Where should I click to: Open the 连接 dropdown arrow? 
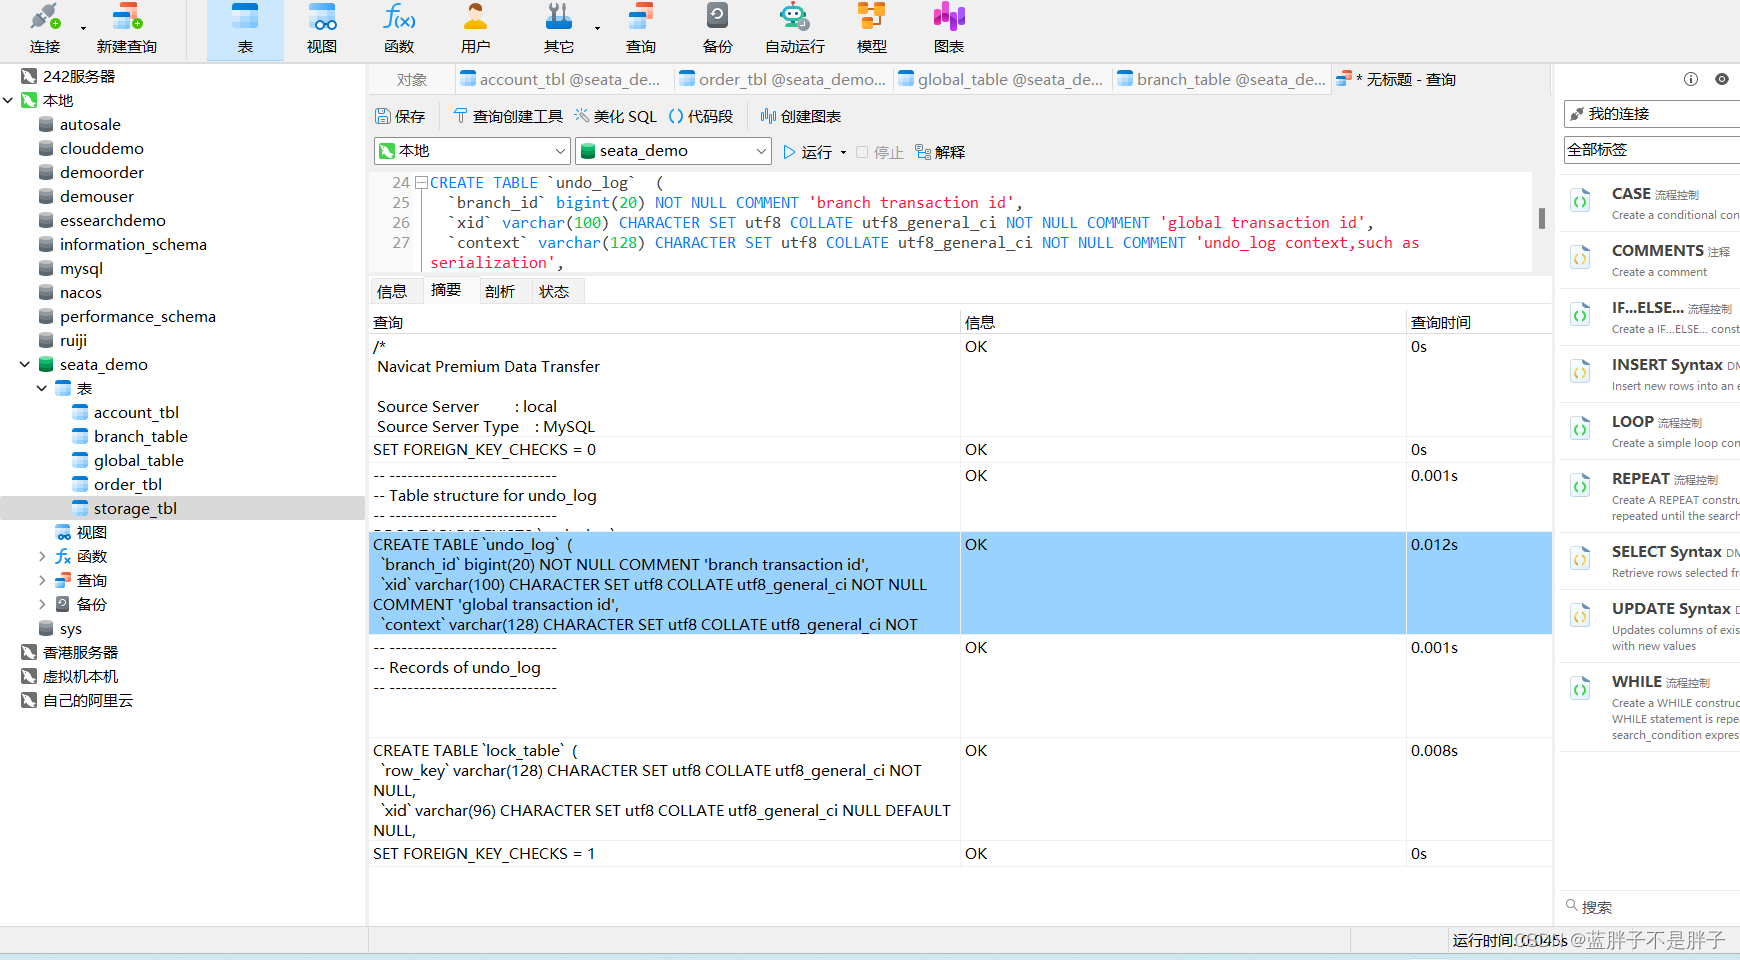[83, 28]
